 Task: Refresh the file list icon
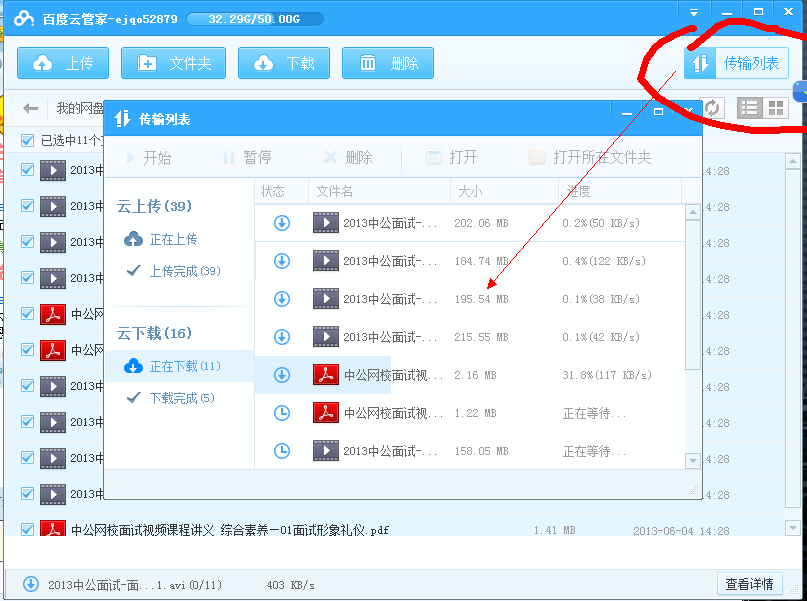712,108
